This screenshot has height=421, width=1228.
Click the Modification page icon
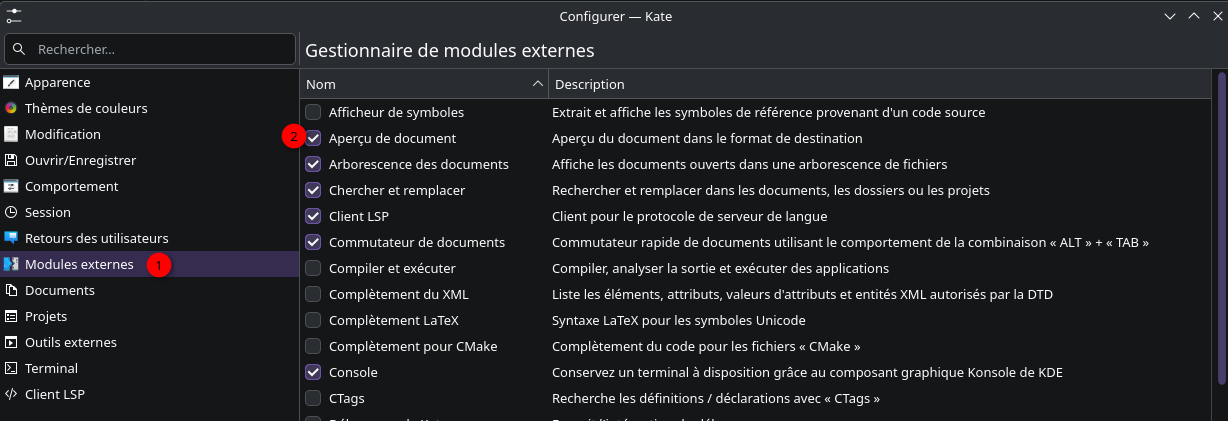(11, 135)
